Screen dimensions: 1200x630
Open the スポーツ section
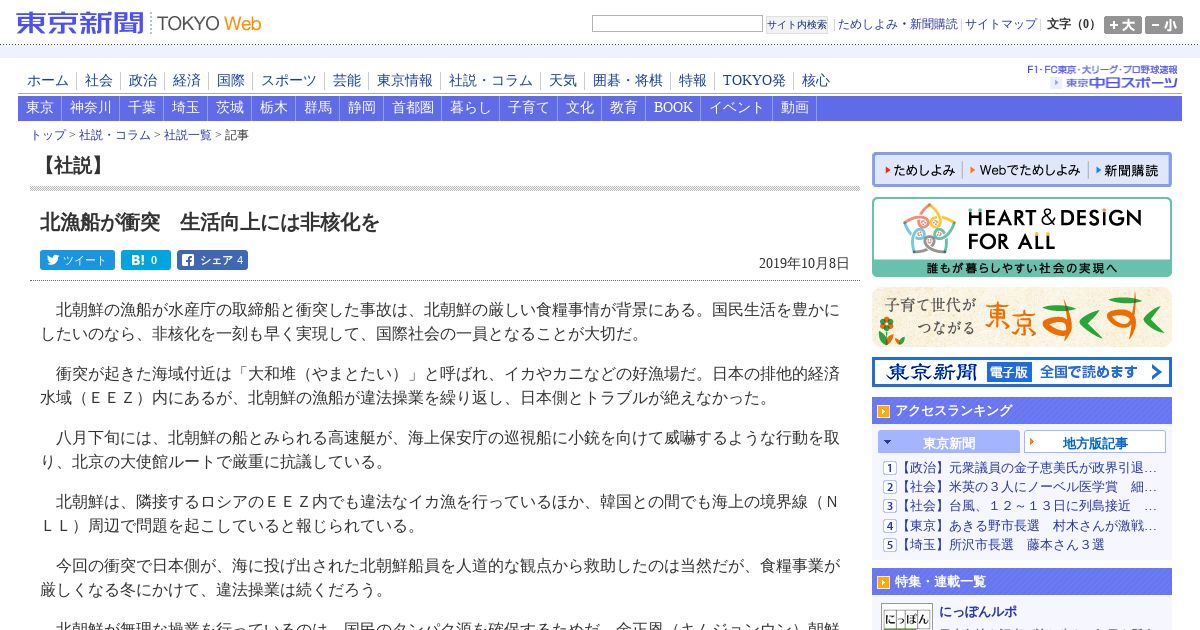pyautogui.click(x=289, y=80)
